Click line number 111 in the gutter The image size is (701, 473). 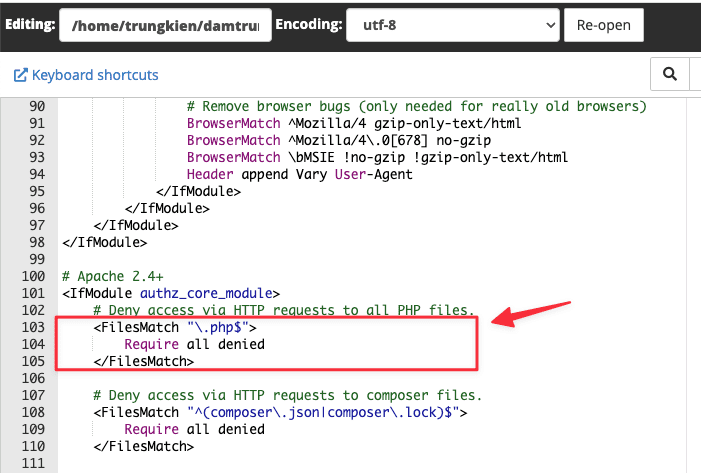tap(34, 463)
